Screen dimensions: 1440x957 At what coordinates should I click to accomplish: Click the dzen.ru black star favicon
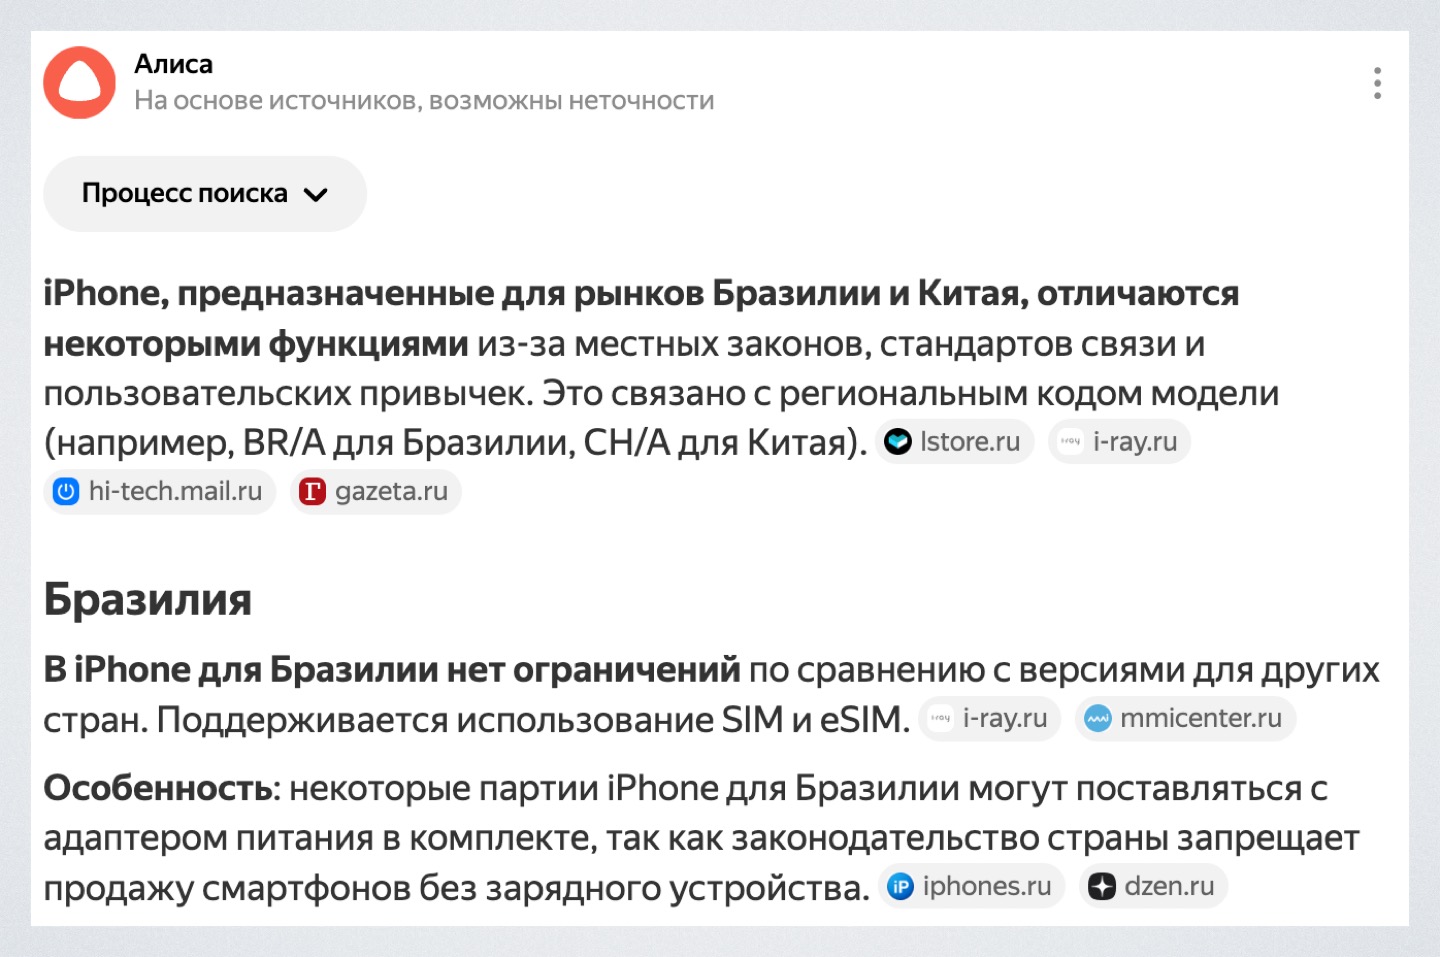coord(1101,887)
